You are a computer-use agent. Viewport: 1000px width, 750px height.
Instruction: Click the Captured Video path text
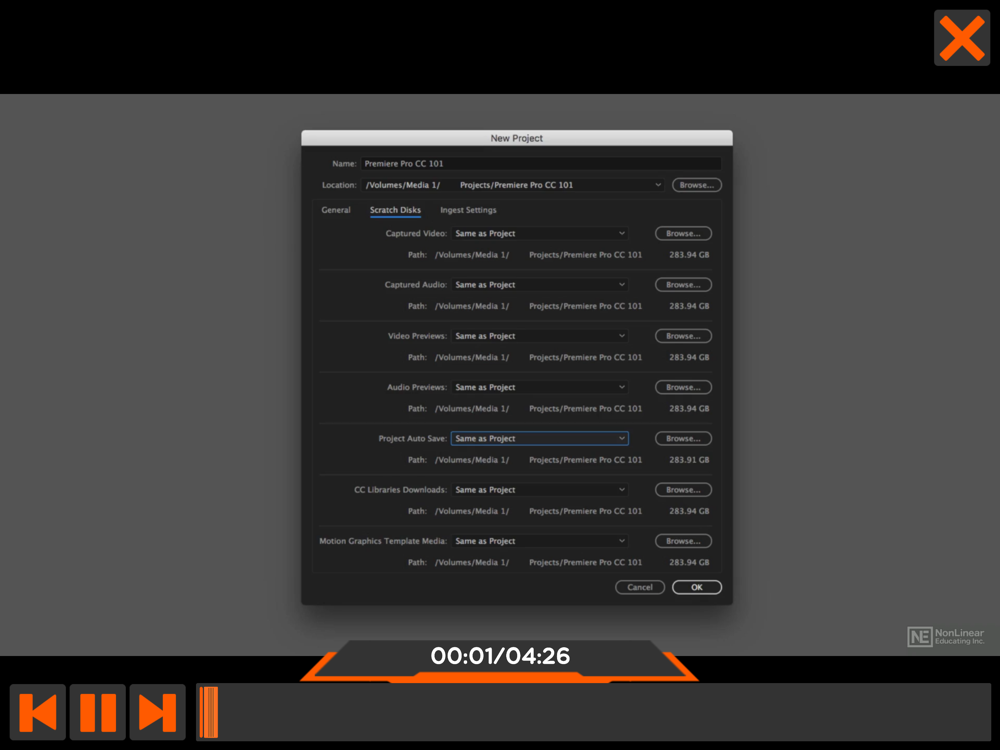[538, 254]
